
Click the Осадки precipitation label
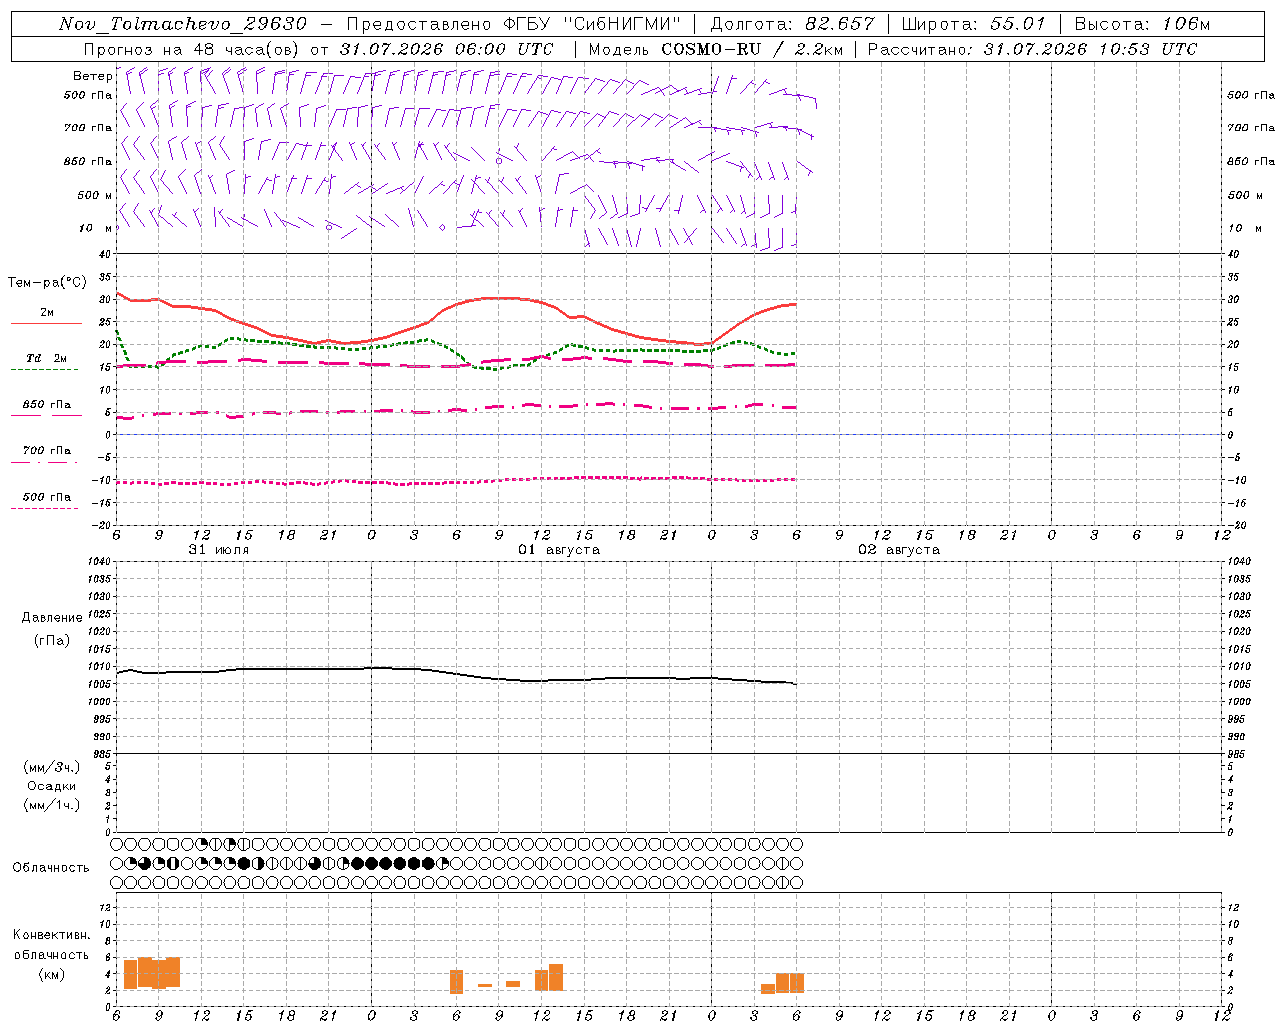[x=52, y=786]
